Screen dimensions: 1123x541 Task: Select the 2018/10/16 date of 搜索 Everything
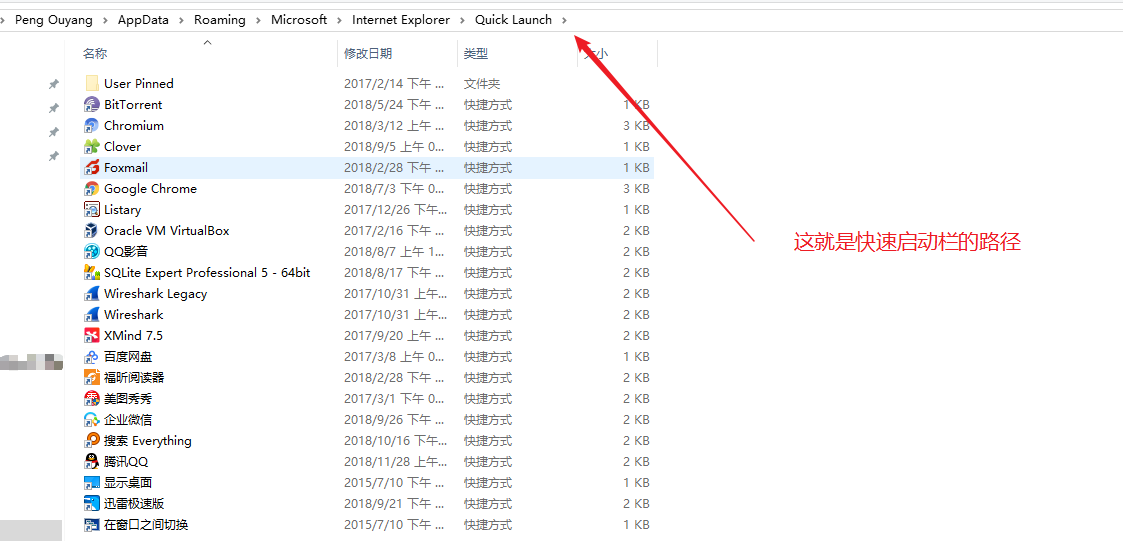click(394, 441)
